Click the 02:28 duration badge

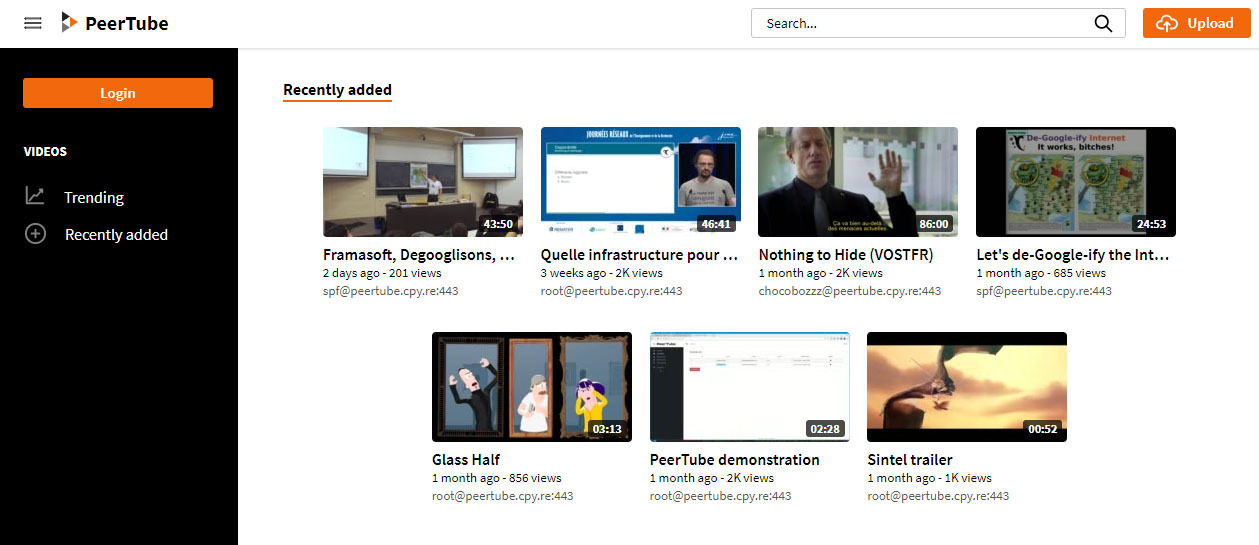[825, 429]
